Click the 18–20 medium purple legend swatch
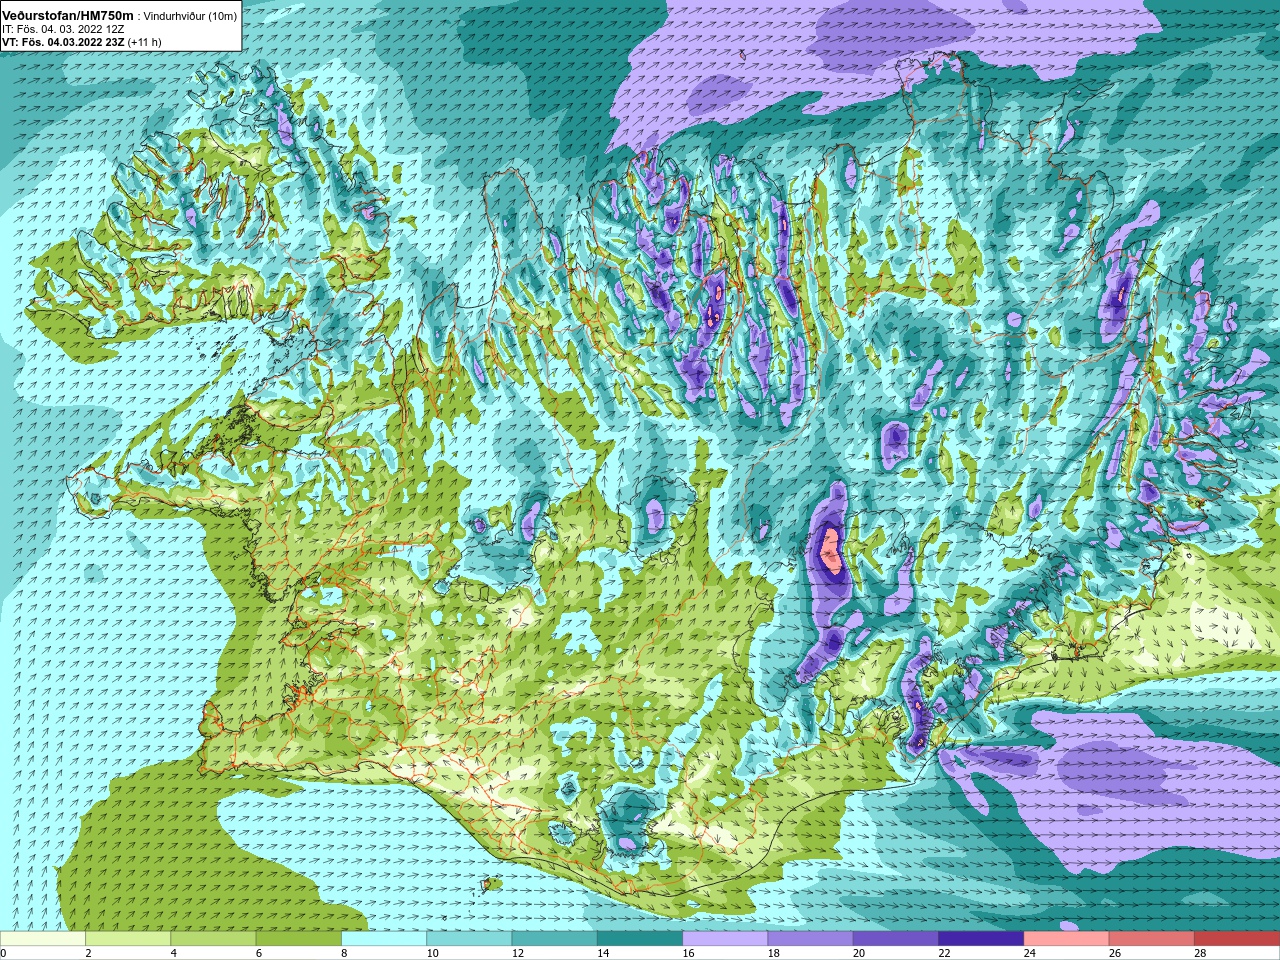Image resolution: width=1280 pixels, height=960 pixels. 810,939
